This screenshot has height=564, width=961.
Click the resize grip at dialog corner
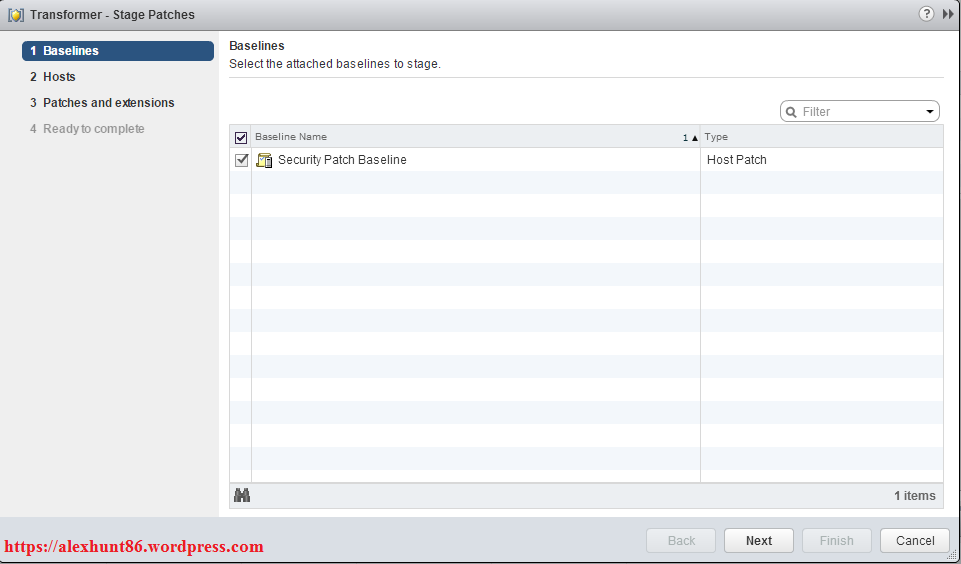(x=953, y=556)
